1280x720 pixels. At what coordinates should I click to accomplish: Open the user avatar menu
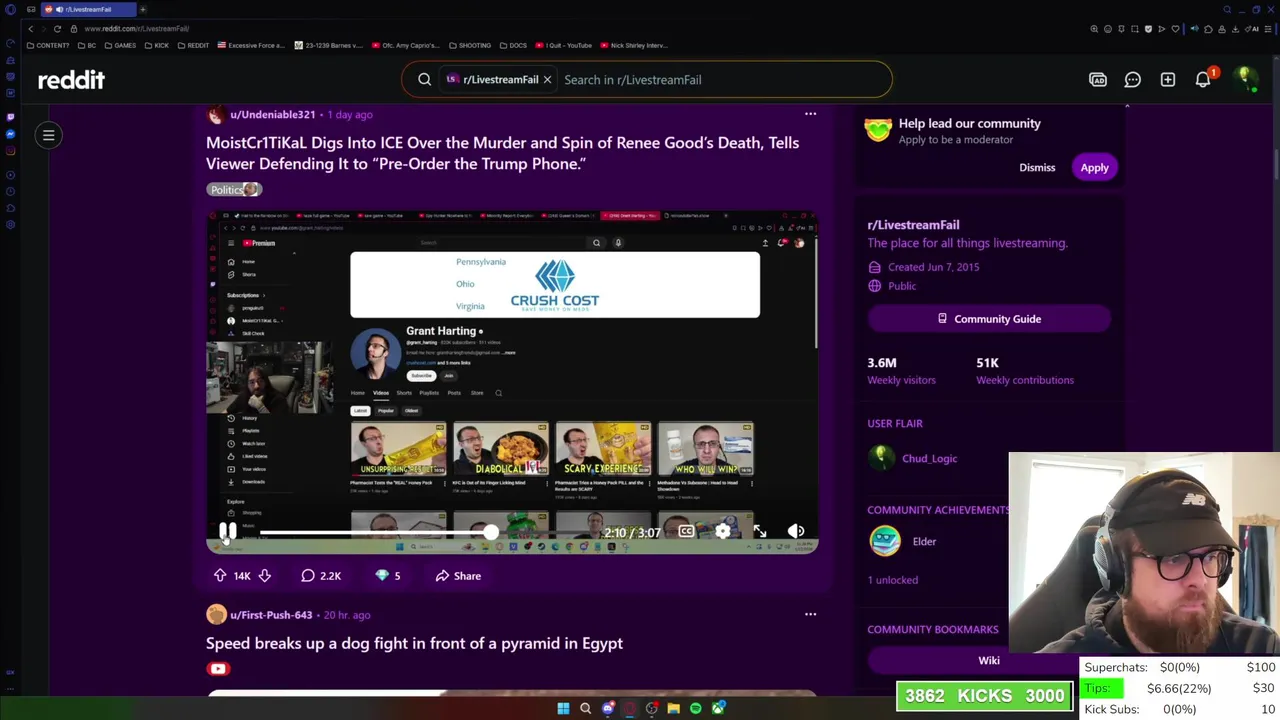(1245, 80)
